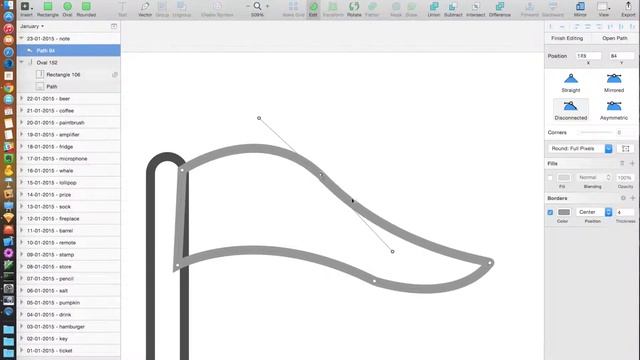Add a new border with plus icon
The width and height of the screenshot is (640, 360).
(x=632, y=198)
